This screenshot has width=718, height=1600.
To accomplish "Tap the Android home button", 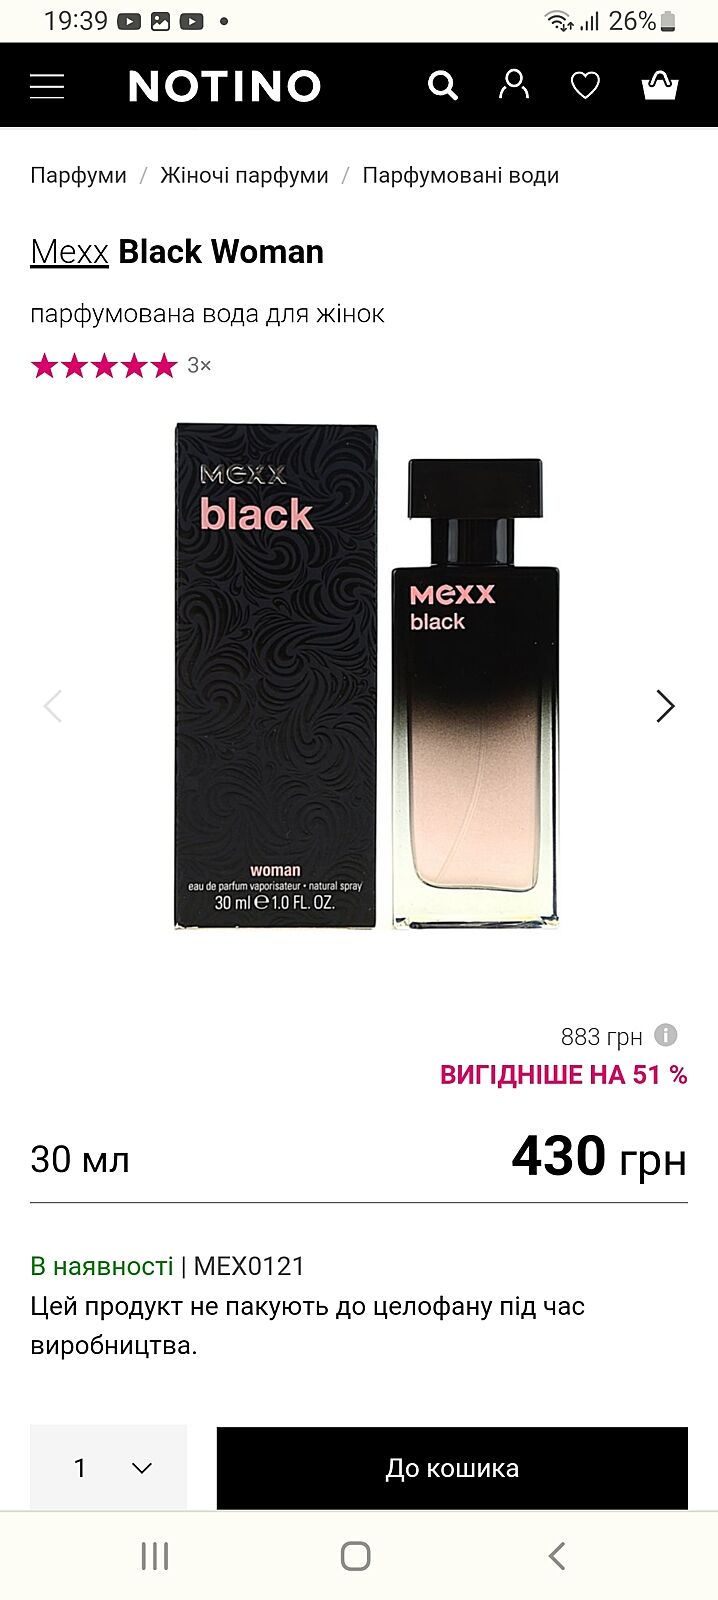I will [x=356, y=1556].
